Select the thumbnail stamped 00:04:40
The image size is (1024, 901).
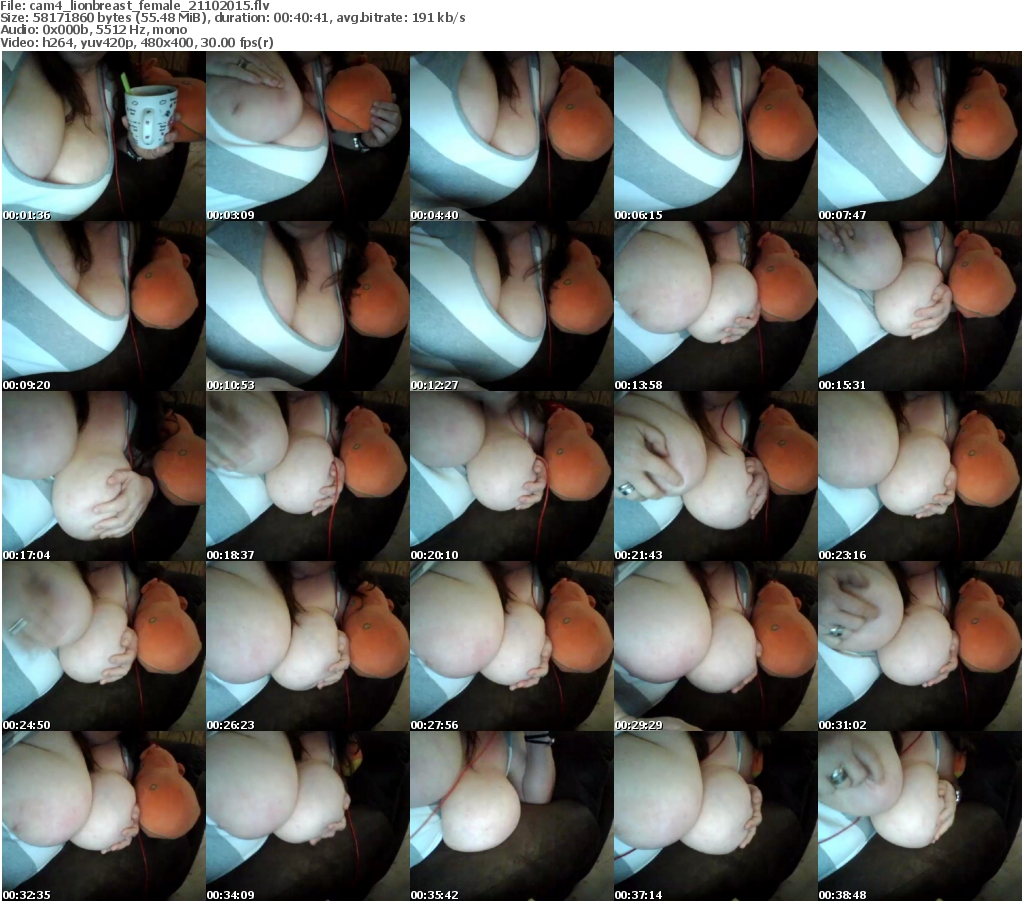(x=511, y=136)
